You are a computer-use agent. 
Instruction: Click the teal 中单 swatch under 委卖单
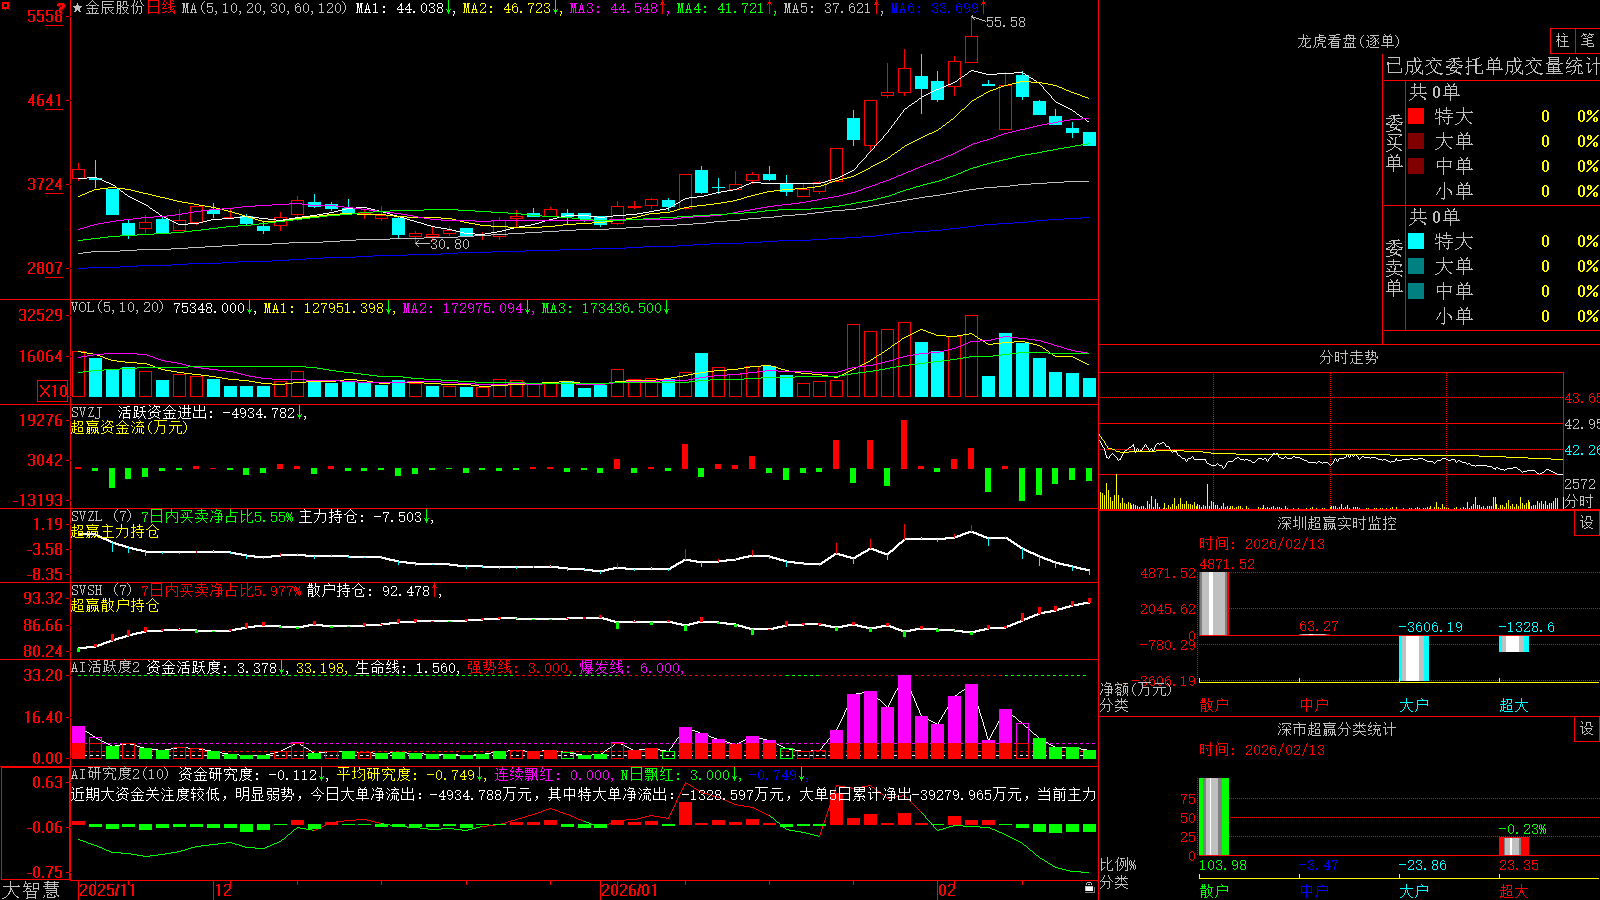click(x=1416, y=291)
